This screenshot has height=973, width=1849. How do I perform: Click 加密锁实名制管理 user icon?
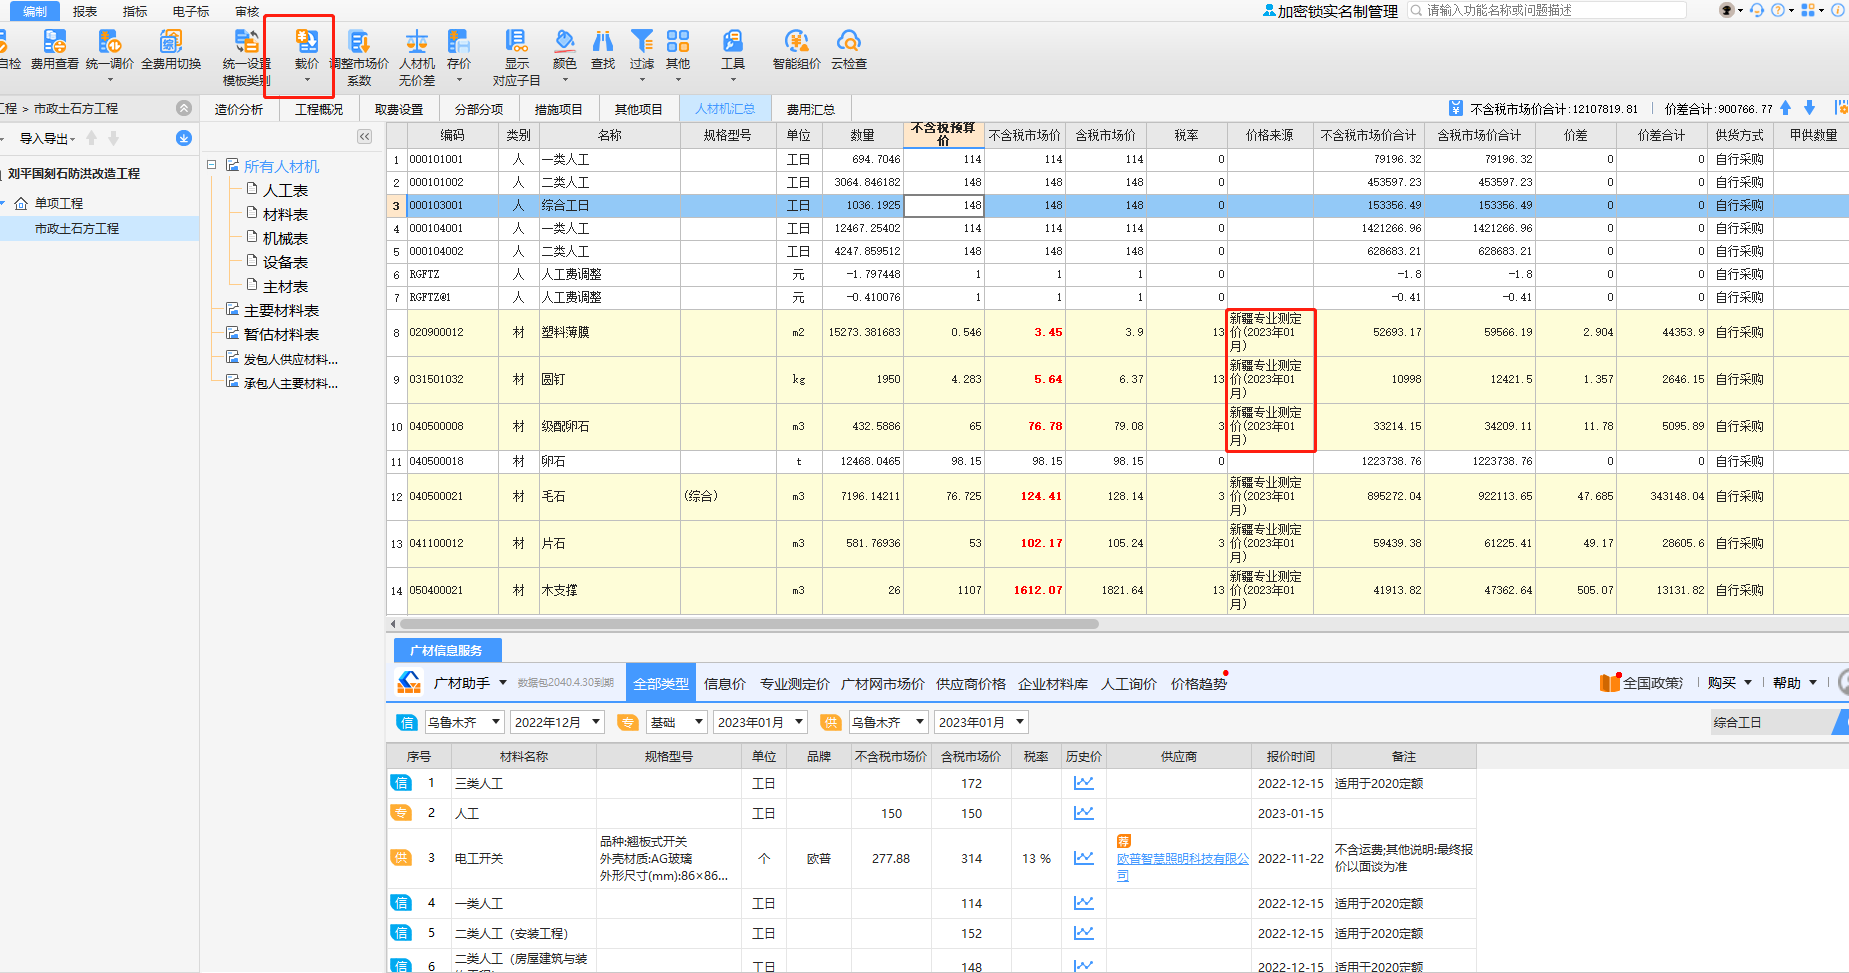click(1269, 10)
